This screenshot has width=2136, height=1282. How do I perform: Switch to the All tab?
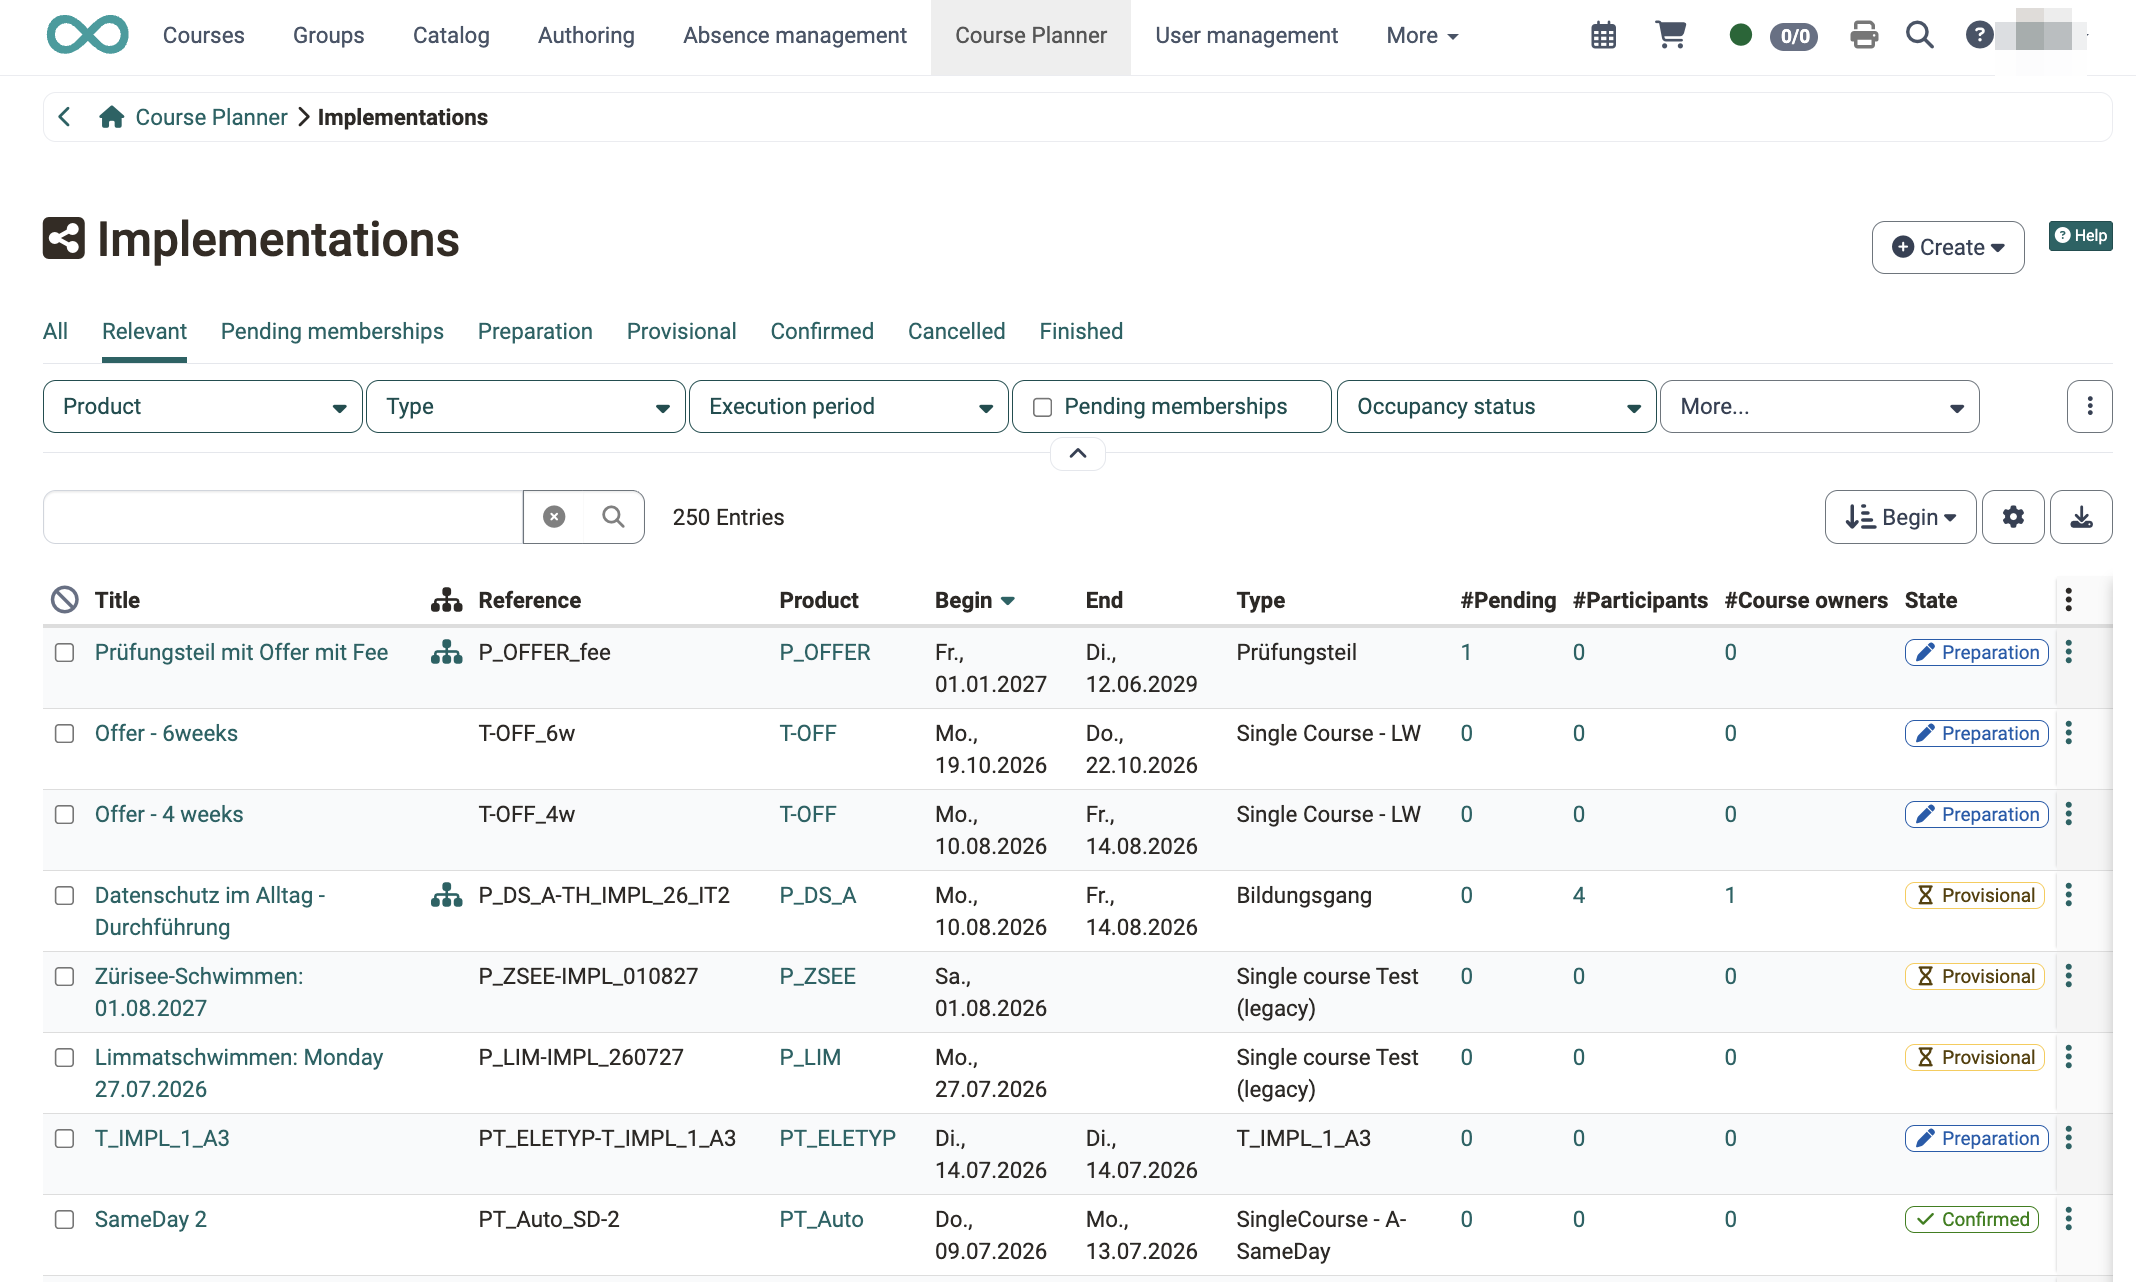tap(55, 331)
